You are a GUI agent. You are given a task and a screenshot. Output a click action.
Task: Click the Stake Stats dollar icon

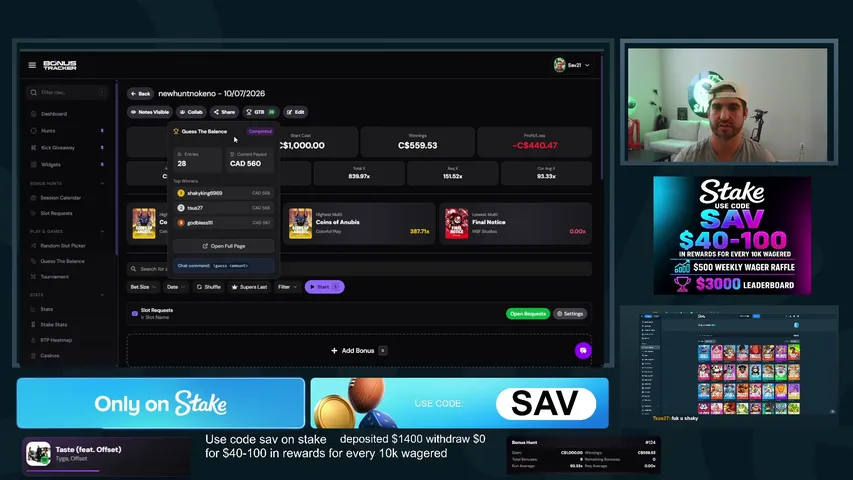[x=34, y=324]
